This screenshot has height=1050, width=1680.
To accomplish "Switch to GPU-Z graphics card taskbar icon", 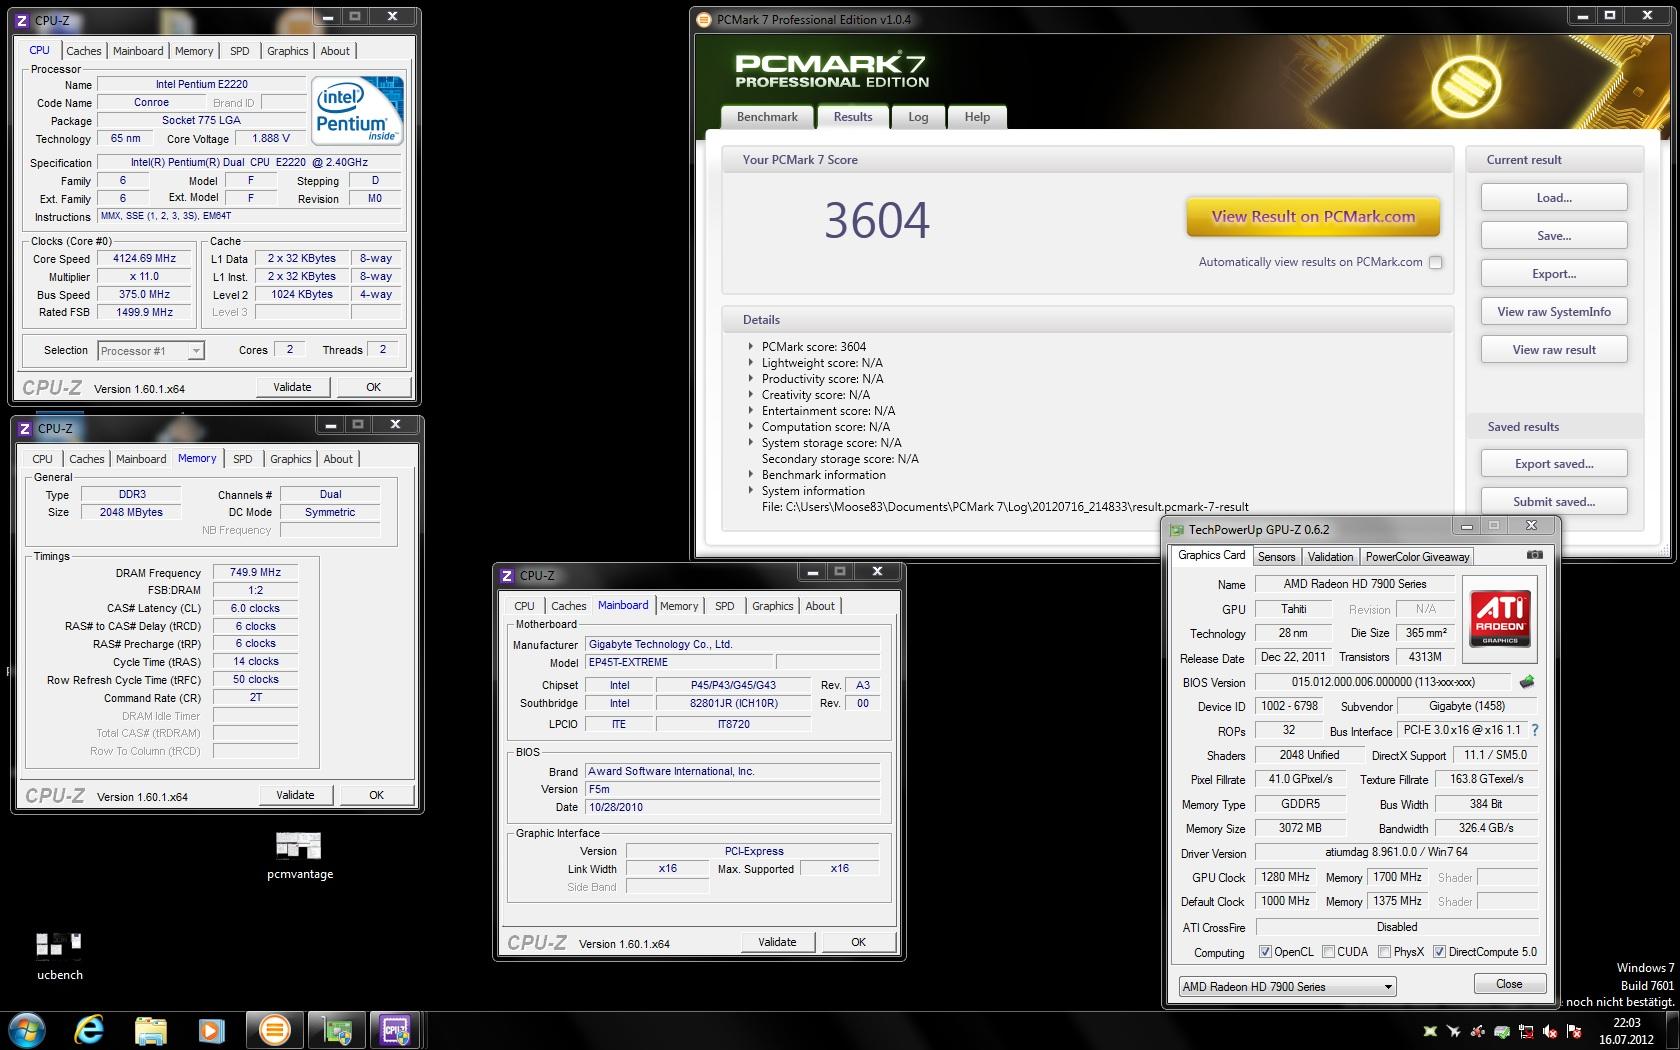I will pos(336,1029).
